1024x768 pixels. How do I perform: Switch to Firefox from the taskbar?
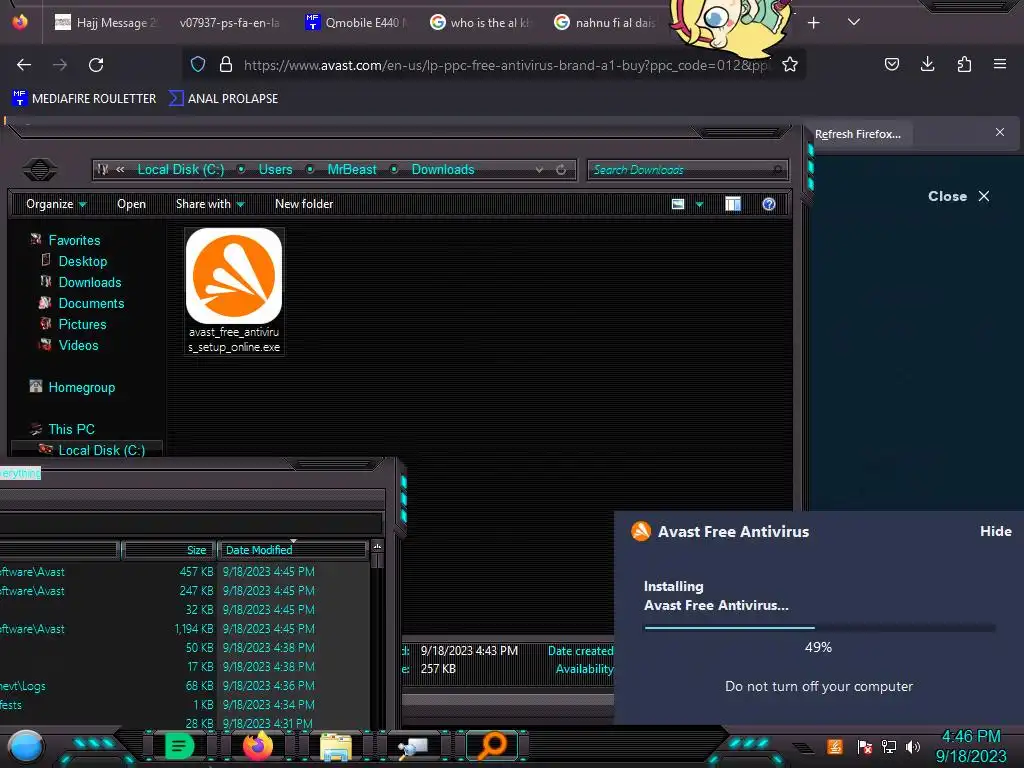257,746
